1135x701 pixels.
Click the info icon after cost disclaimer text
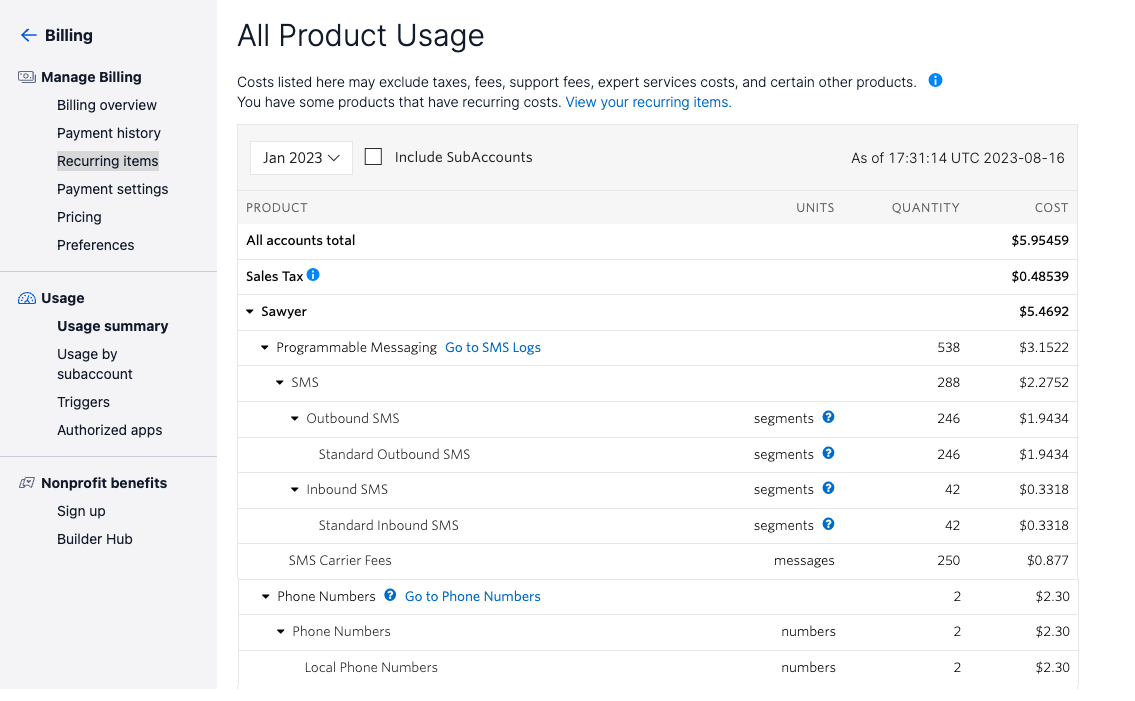coord(935,81)
